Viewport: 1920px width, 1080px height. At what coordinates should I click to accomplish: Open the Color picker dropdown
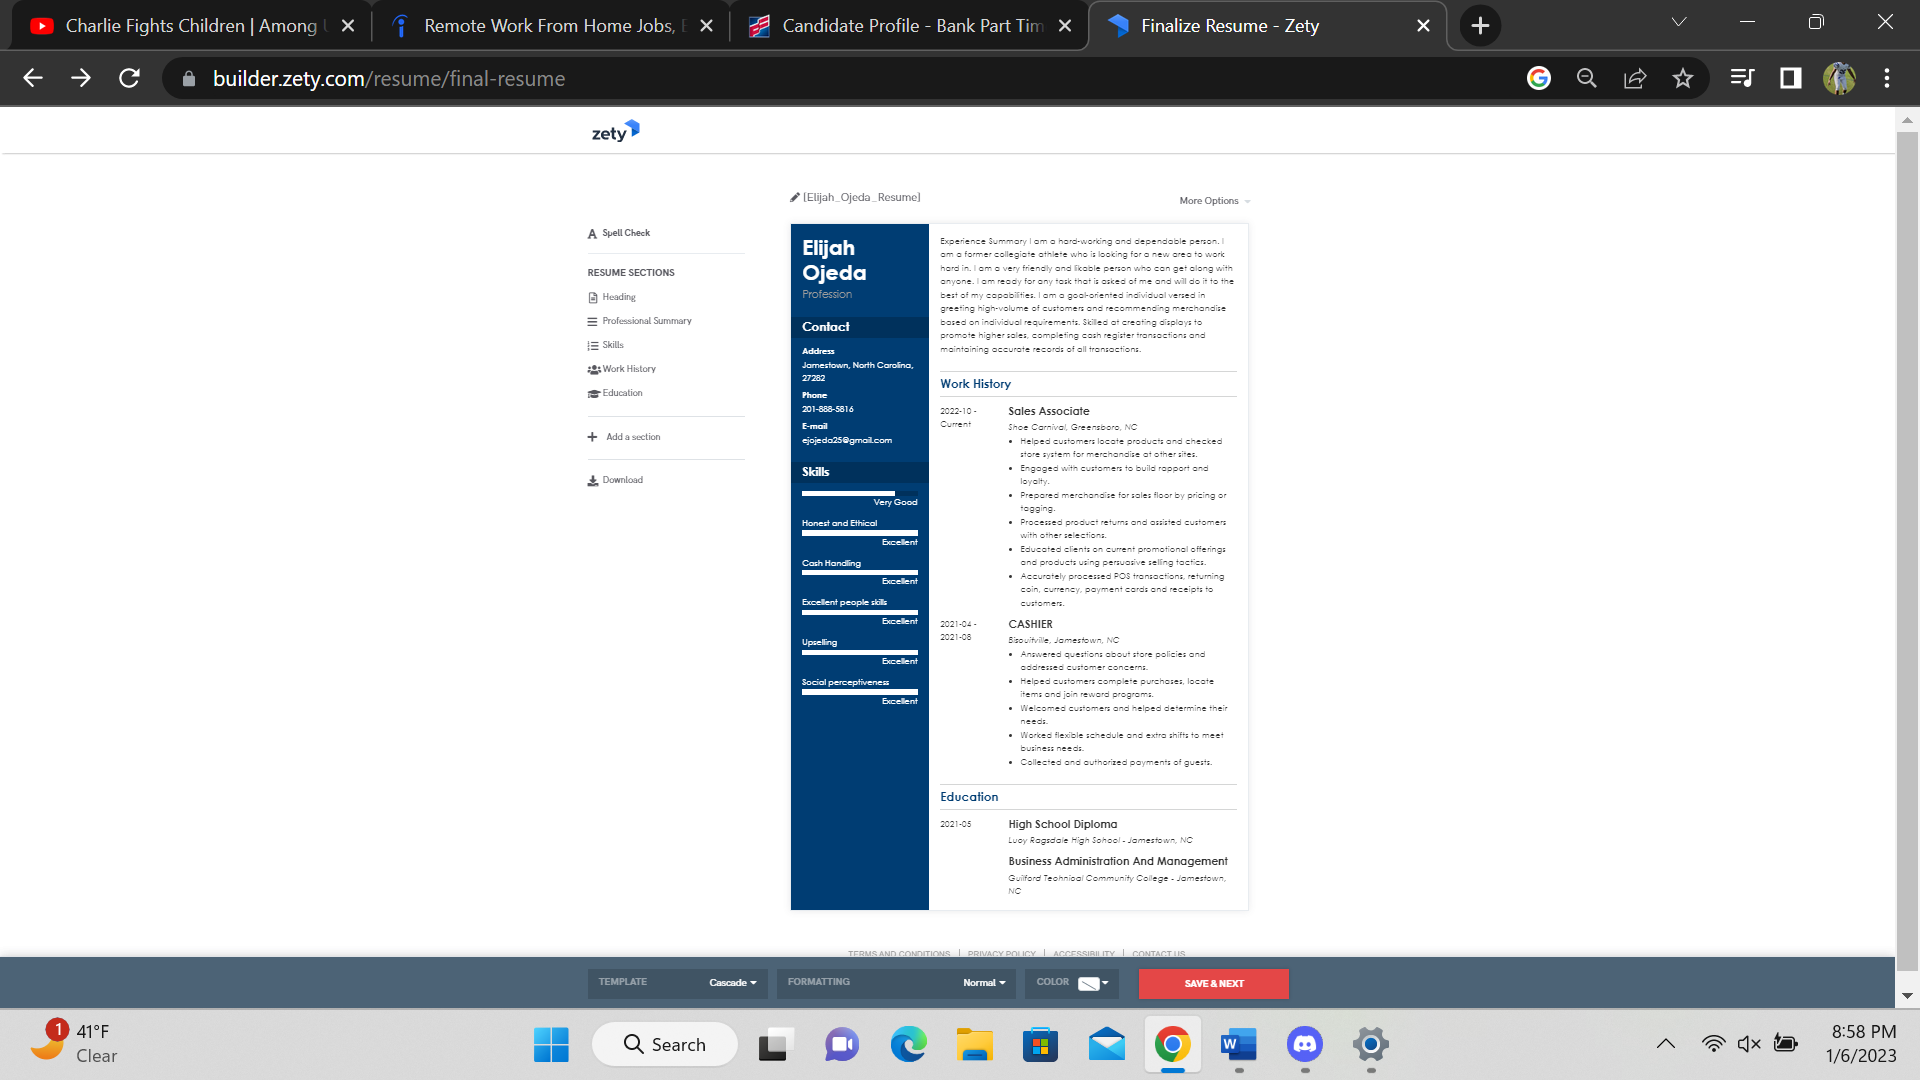pos(1094,983)
